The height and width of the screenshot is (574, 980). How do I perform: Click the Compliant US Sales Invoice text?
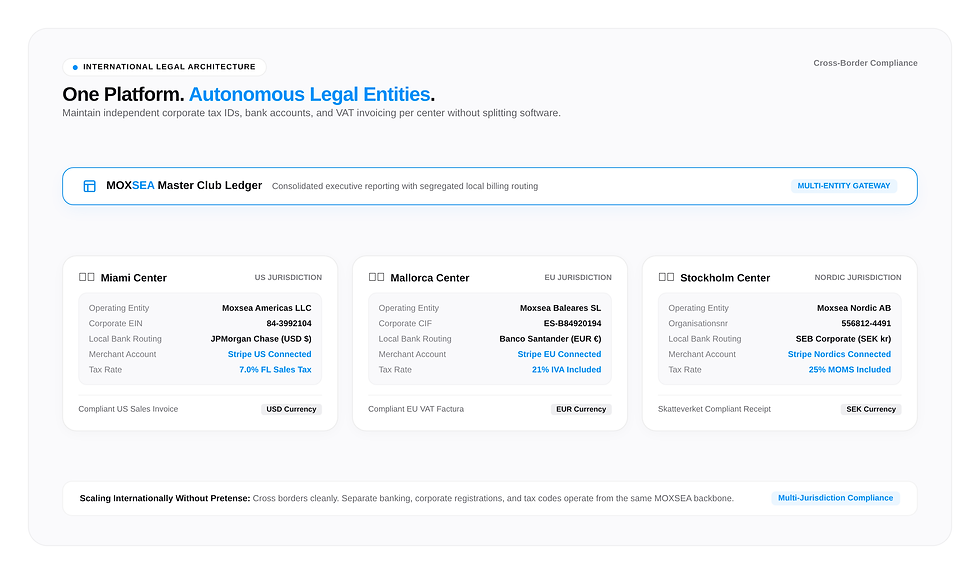coord(128,409)
